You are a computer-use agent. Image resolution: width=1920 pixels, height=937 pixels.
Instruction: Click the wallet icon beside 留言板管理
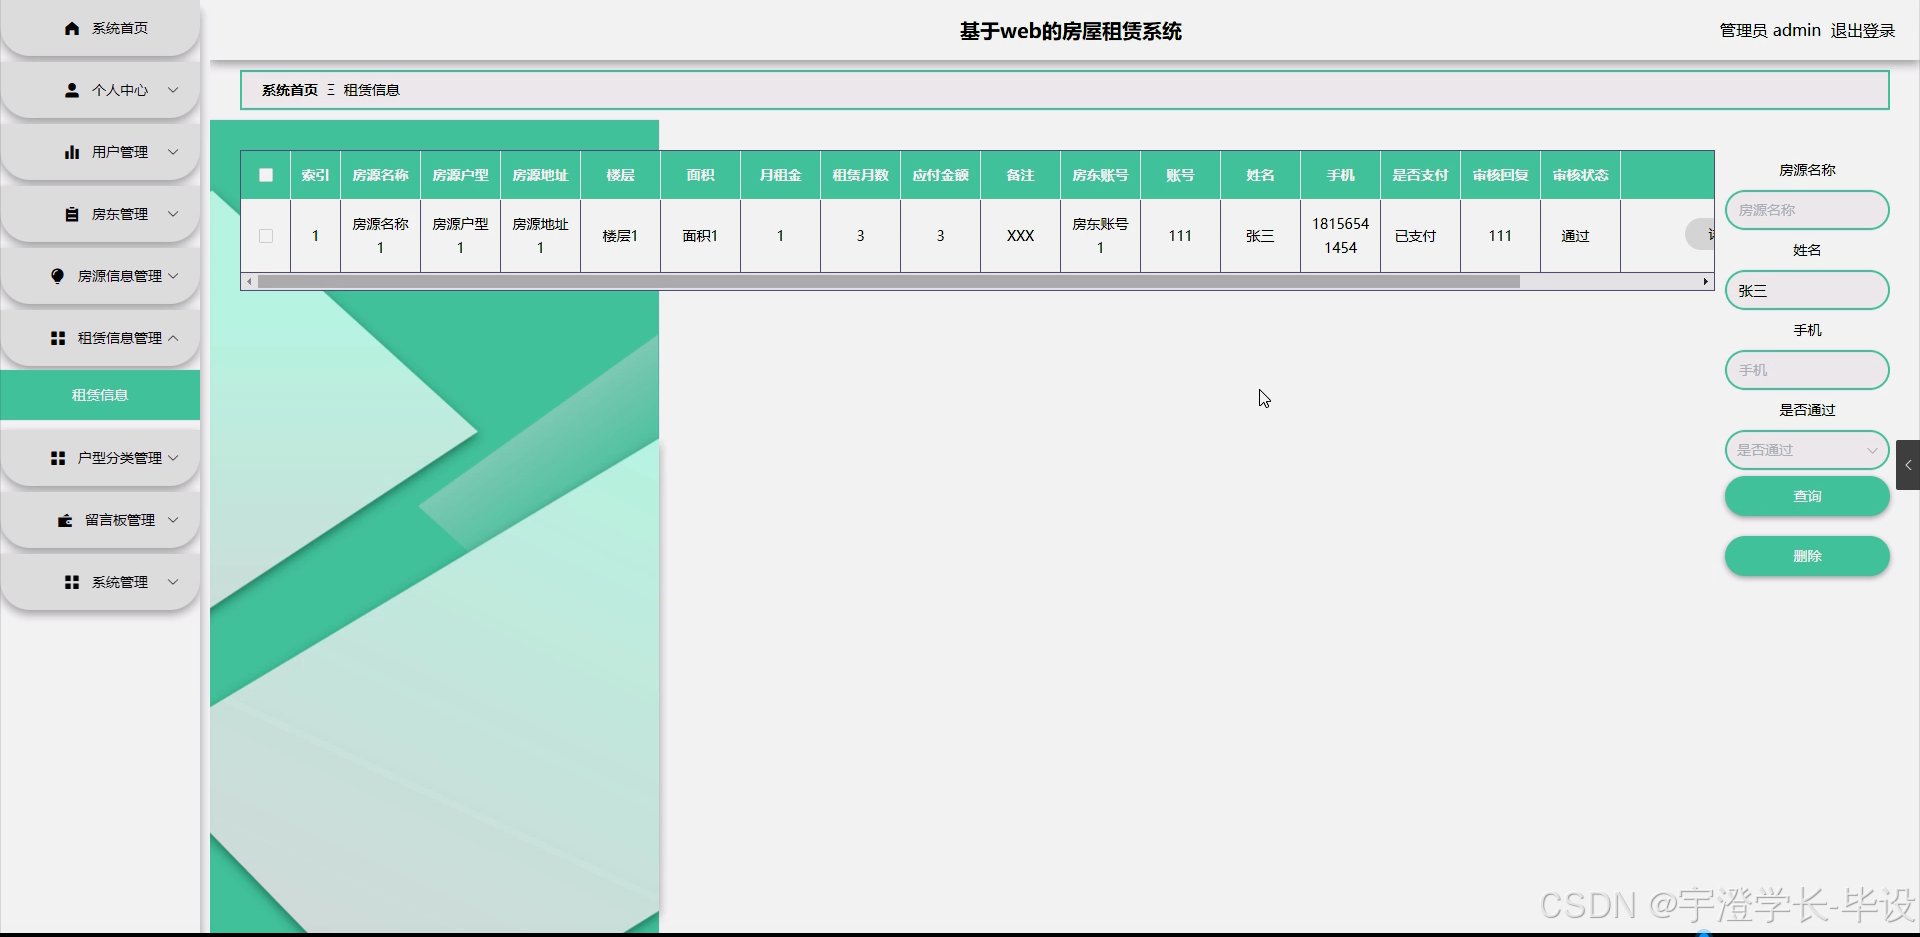click(x=65, y=520)
